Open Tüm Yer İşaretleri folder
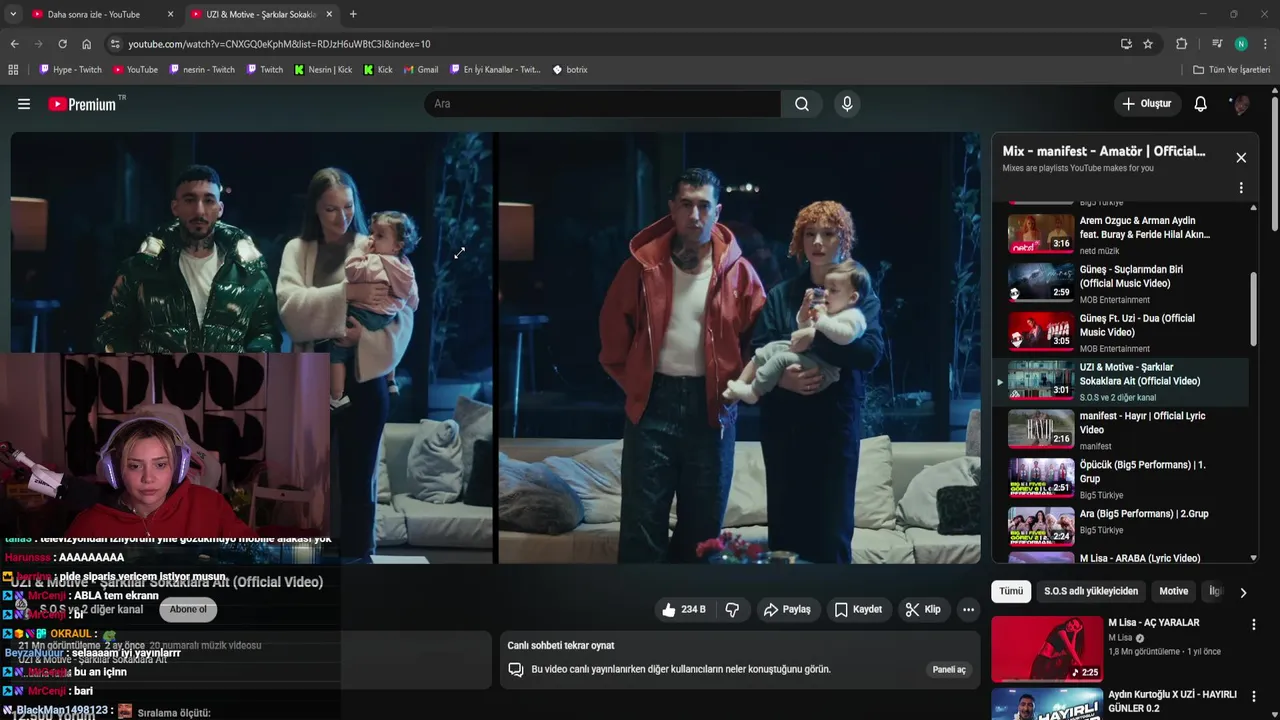This screenshot has height=720, width=1280. pos(1231,70)
